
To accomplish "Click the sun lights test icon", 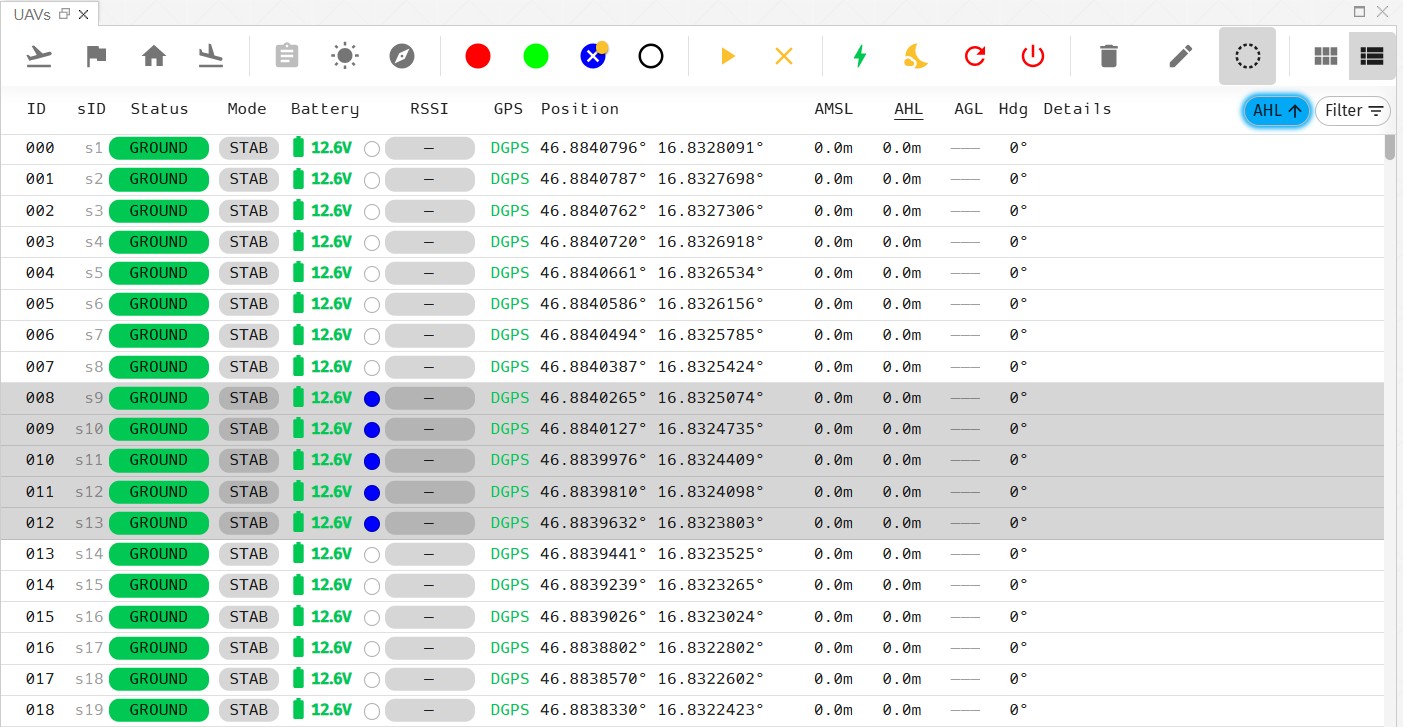I will [x=345, y=56].
